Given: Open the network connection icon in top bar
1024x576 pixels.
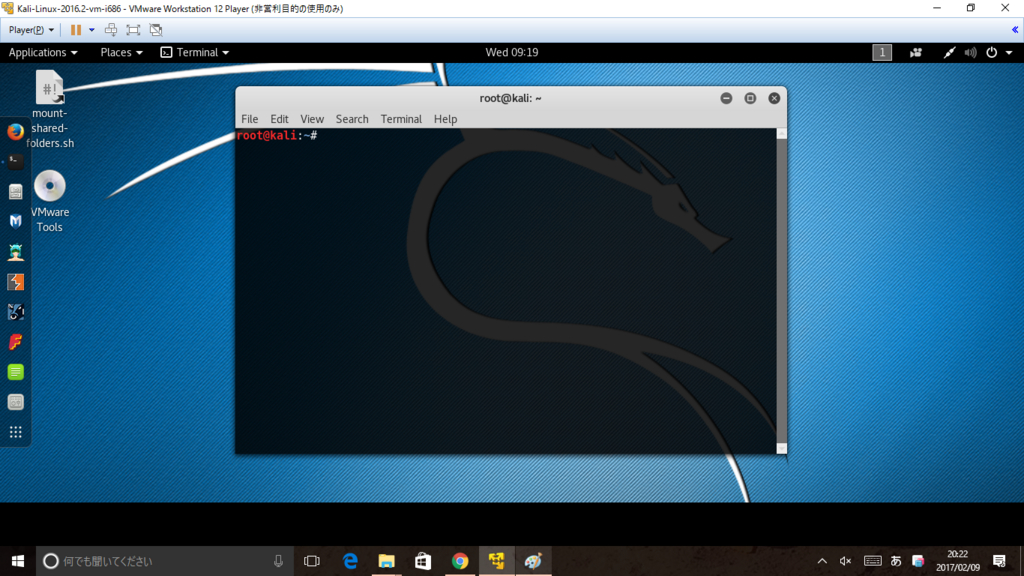Looking at the screenshot, I should (x=949, y=52).
